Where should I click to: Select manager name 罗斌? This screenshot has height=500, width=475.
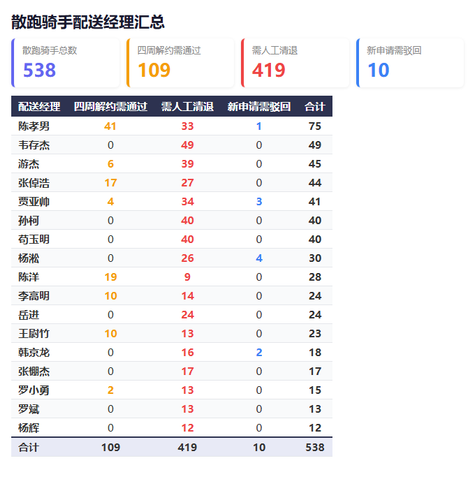pyautogui.click(x=29, y=409)
